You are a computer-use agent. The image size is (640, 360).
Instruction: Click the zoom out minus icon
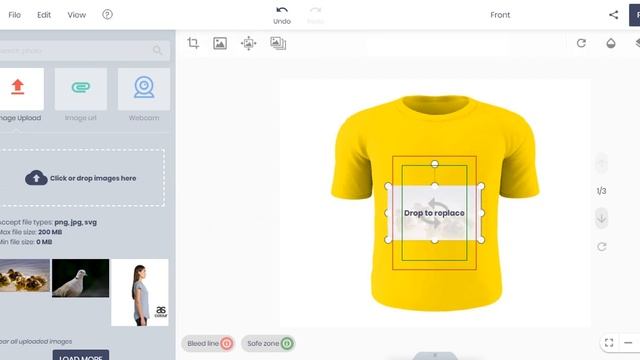tap(628, 343)
